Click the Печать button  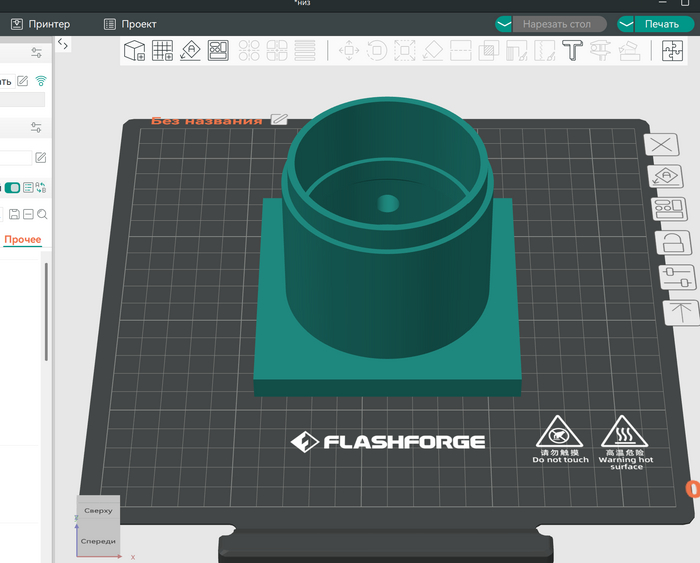[661, 23]
